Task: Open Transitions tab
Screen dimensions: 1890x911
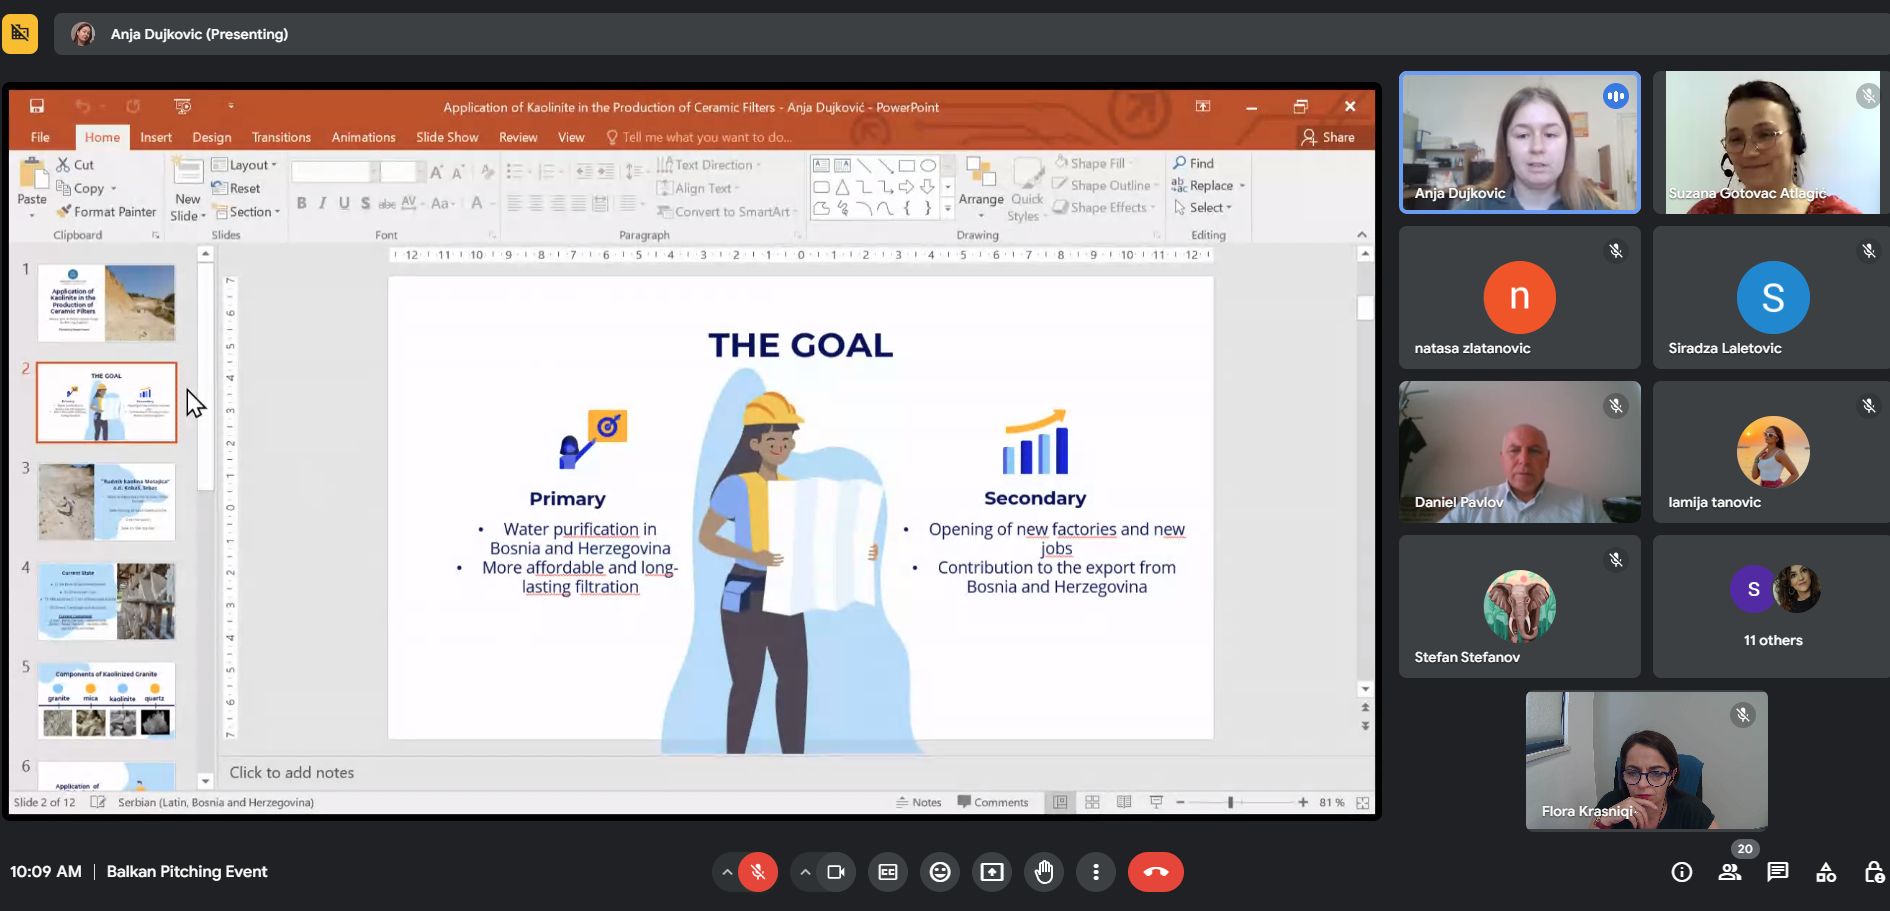Action: click(281, 137)
